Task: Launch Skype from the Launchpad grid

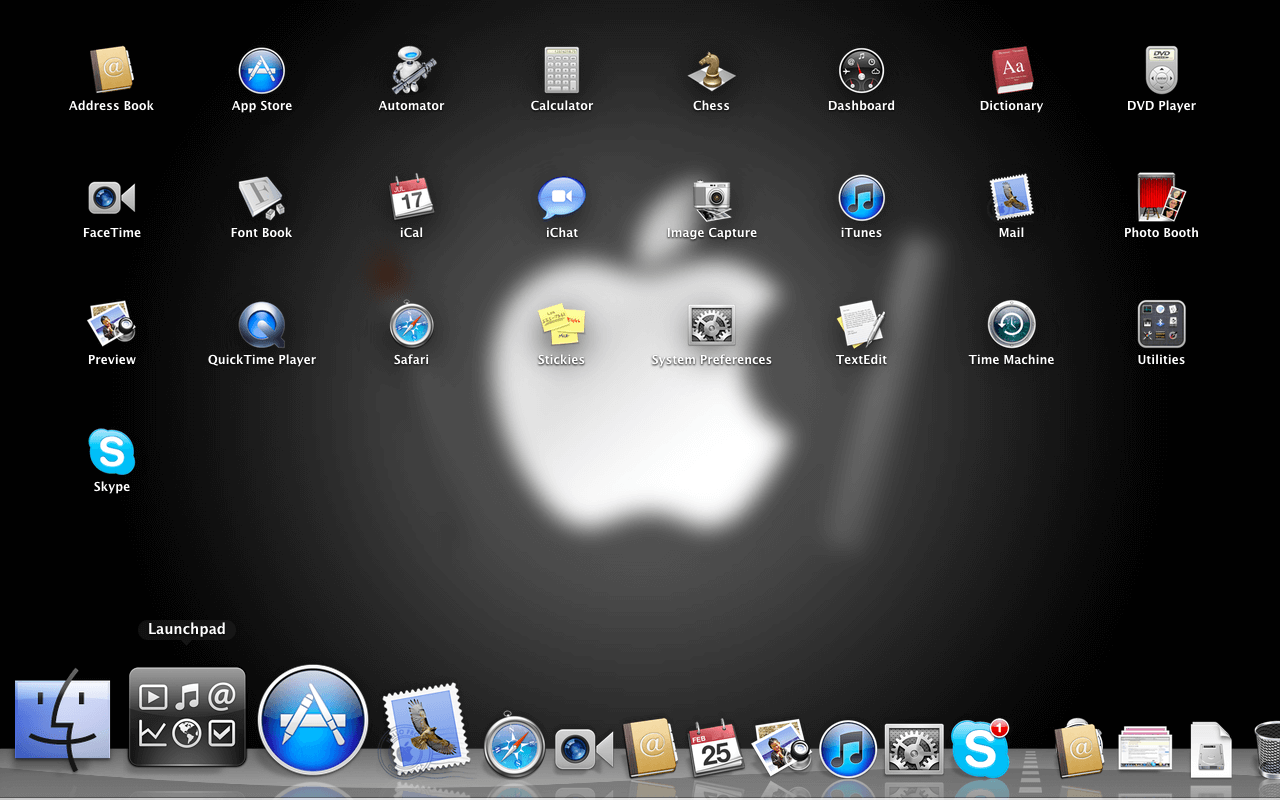Action: coord(111,452)
